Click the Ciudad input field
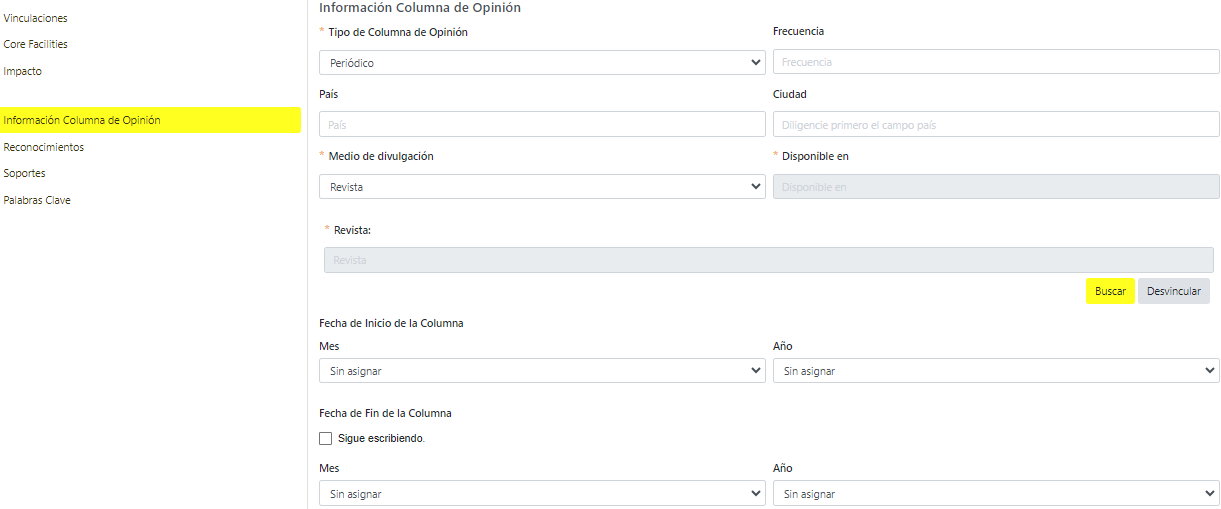Viewport: 1221px width, 509px height. point(996,125)
